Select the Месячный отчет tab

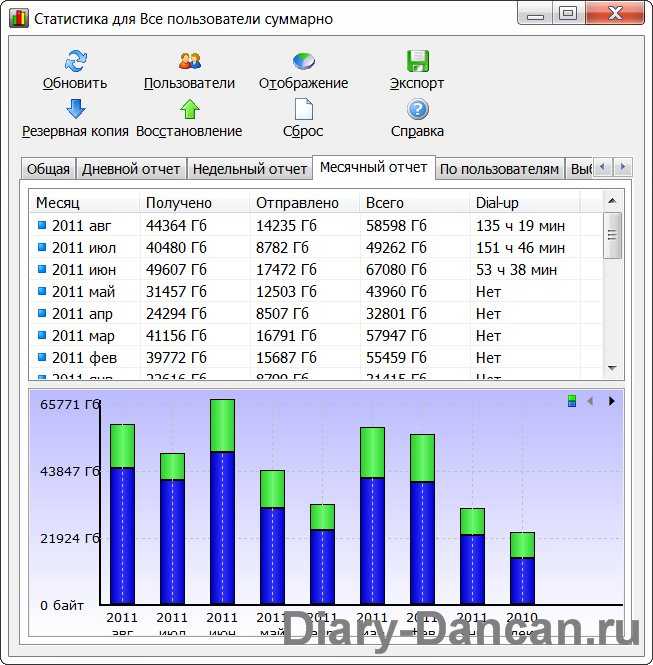click(374, 167)
